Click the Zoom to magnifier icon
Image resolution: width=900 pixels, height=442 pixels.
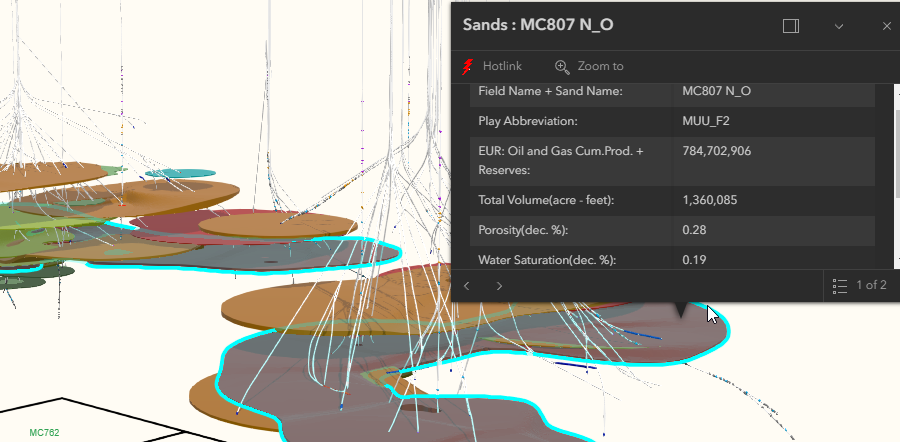[562, 66]
